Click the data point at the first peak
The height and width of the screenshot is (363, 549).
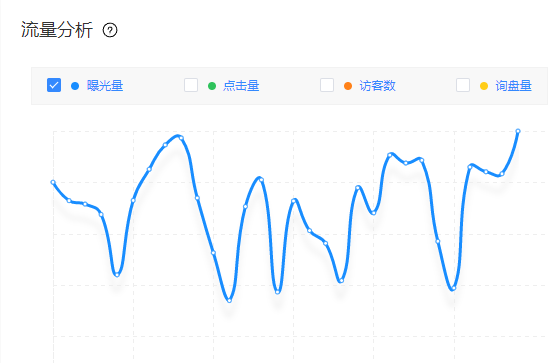[181, 138]
